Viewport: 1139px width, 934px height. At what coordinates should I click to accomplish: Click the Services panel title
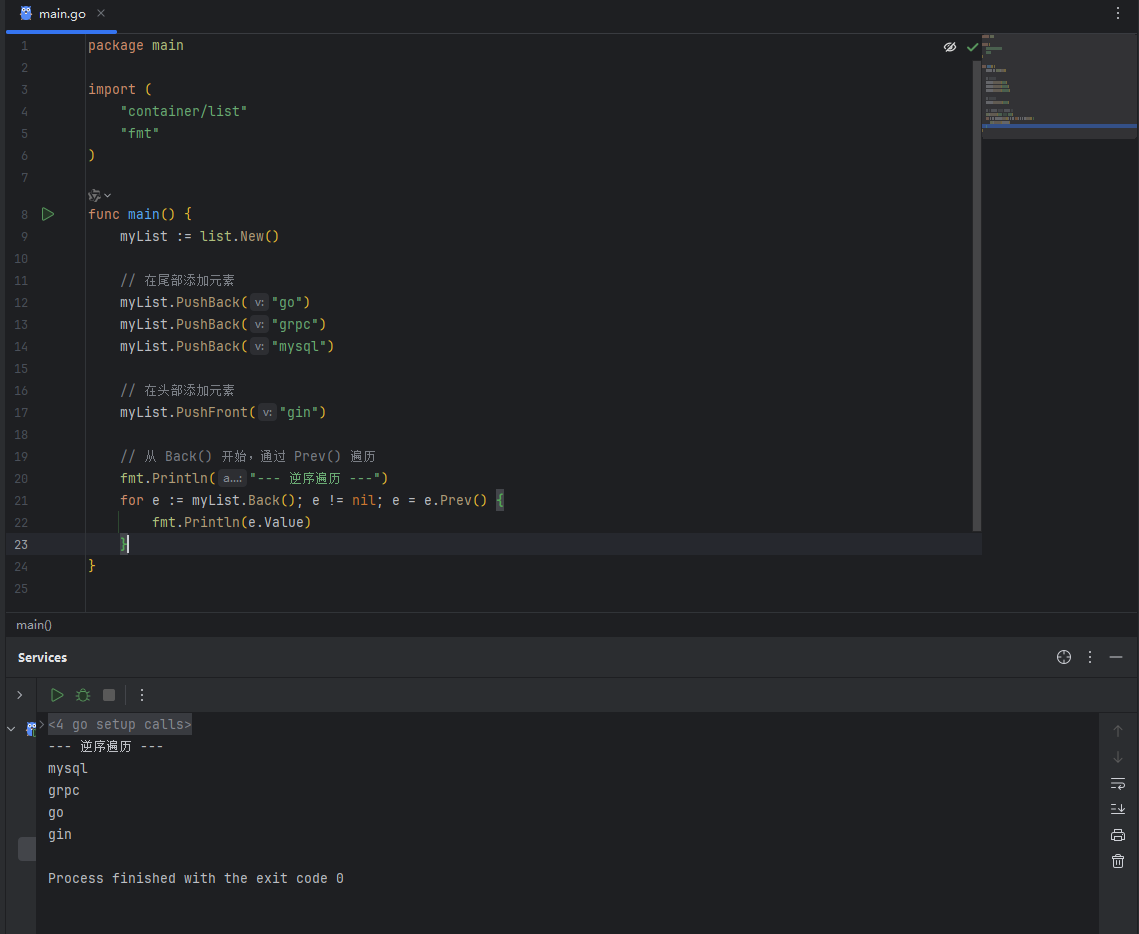pyautogui.click(x=42, y=657)
